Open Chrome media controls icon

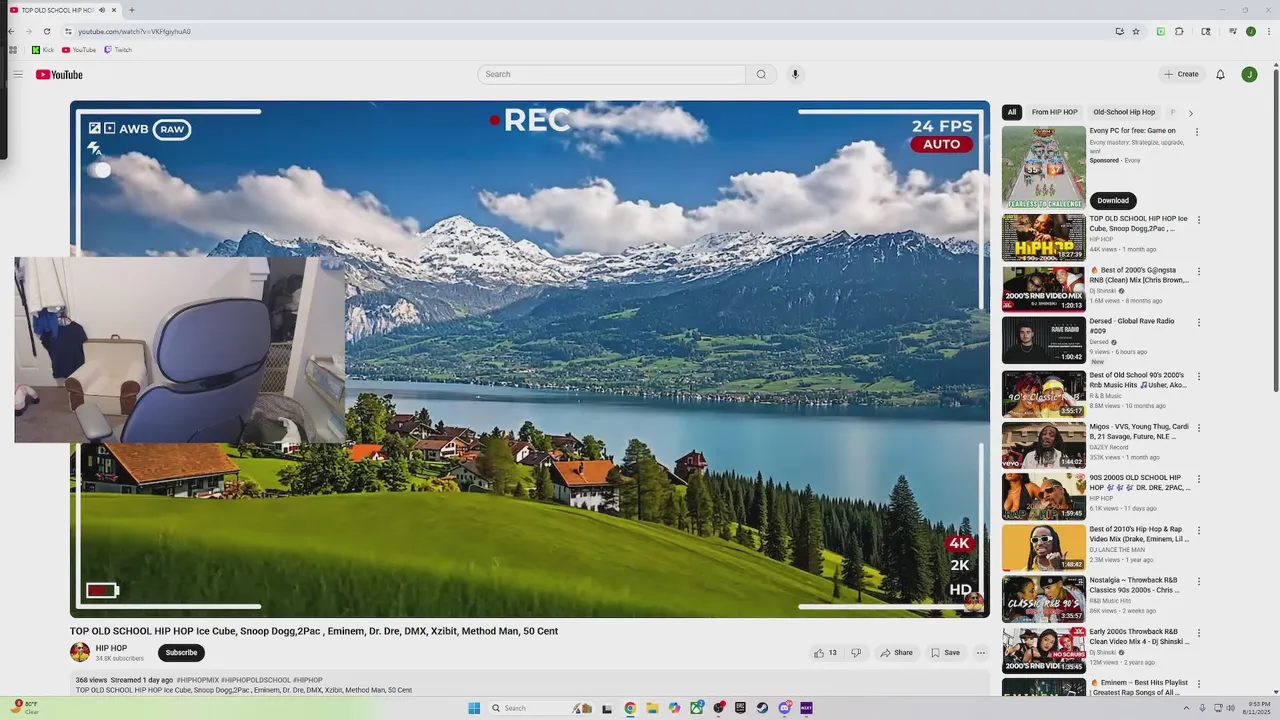click(x=1233, y=31)
